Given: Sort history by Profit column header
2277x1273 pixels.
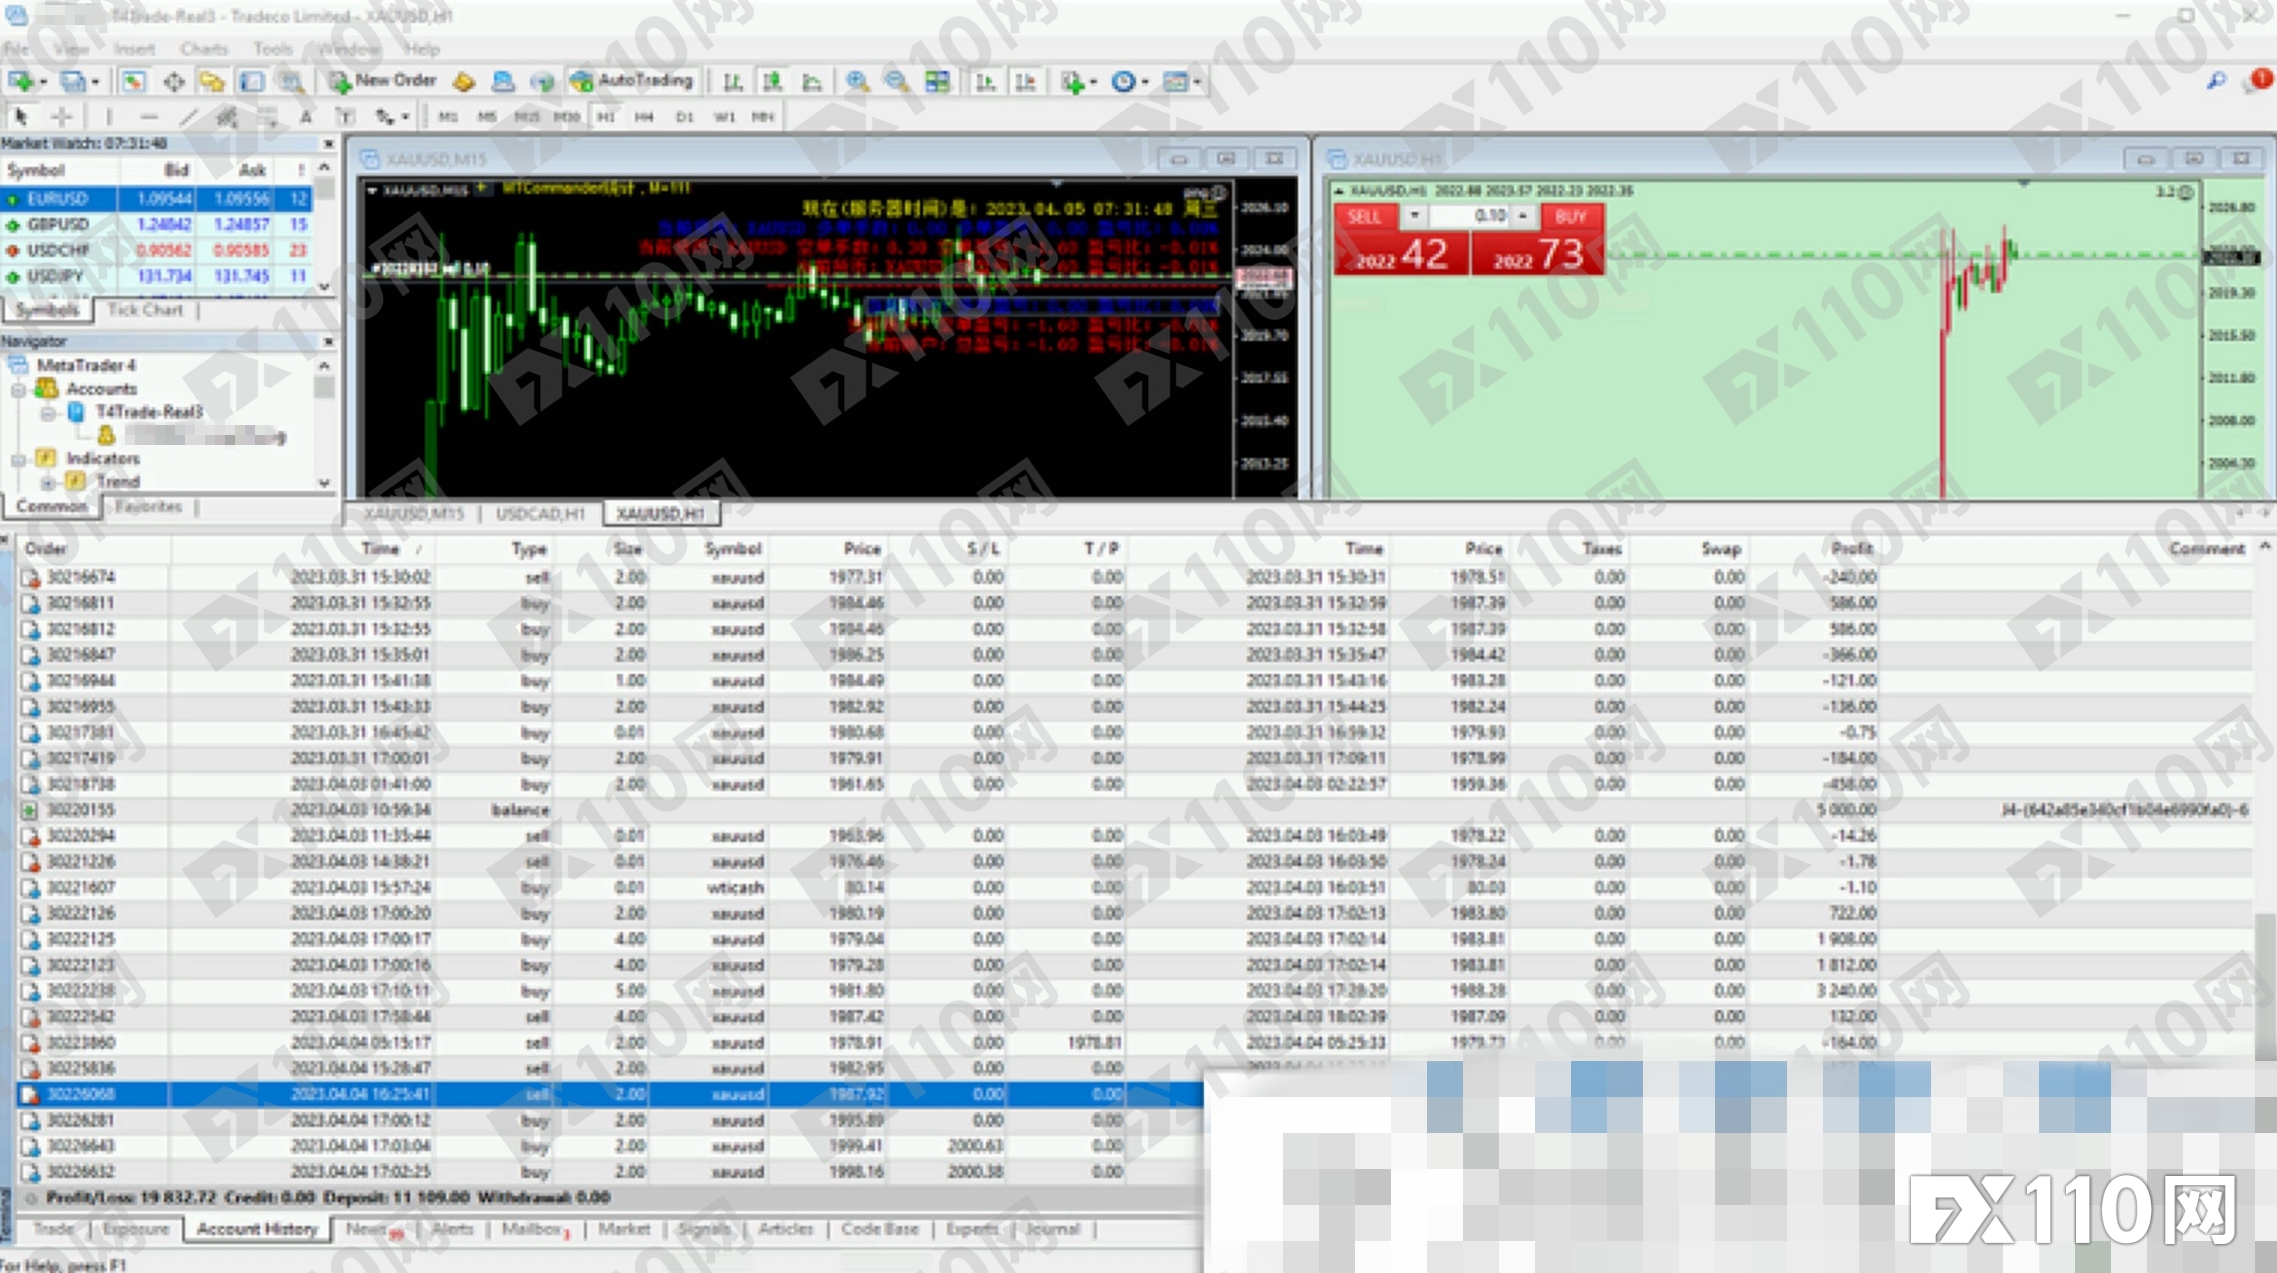Looking at the screenshot, I should (x=1852, y=548).
